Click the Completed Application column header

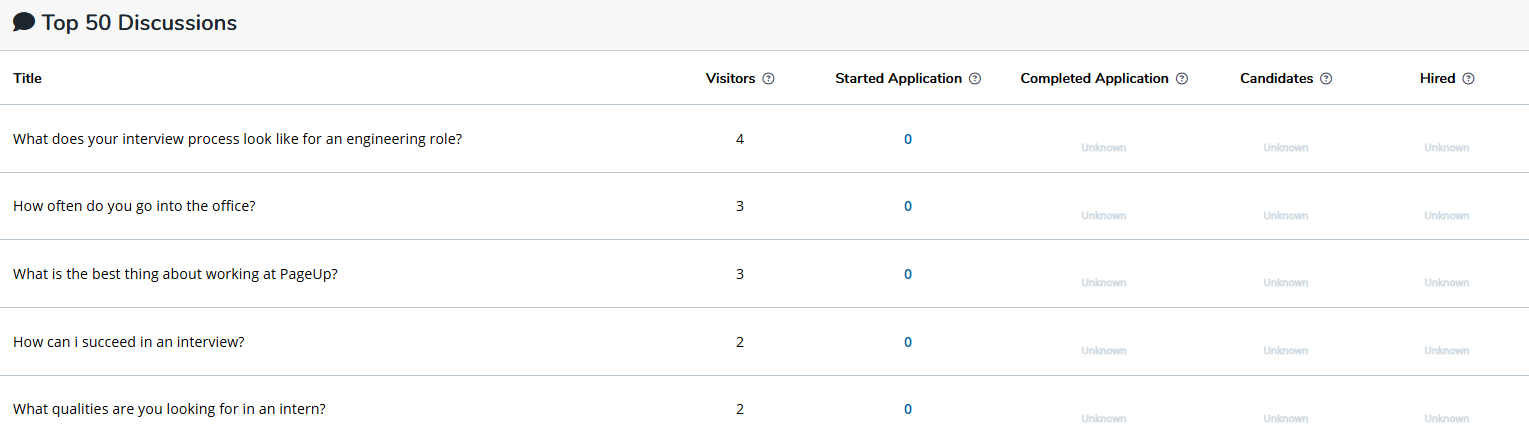pos(1094,78)
